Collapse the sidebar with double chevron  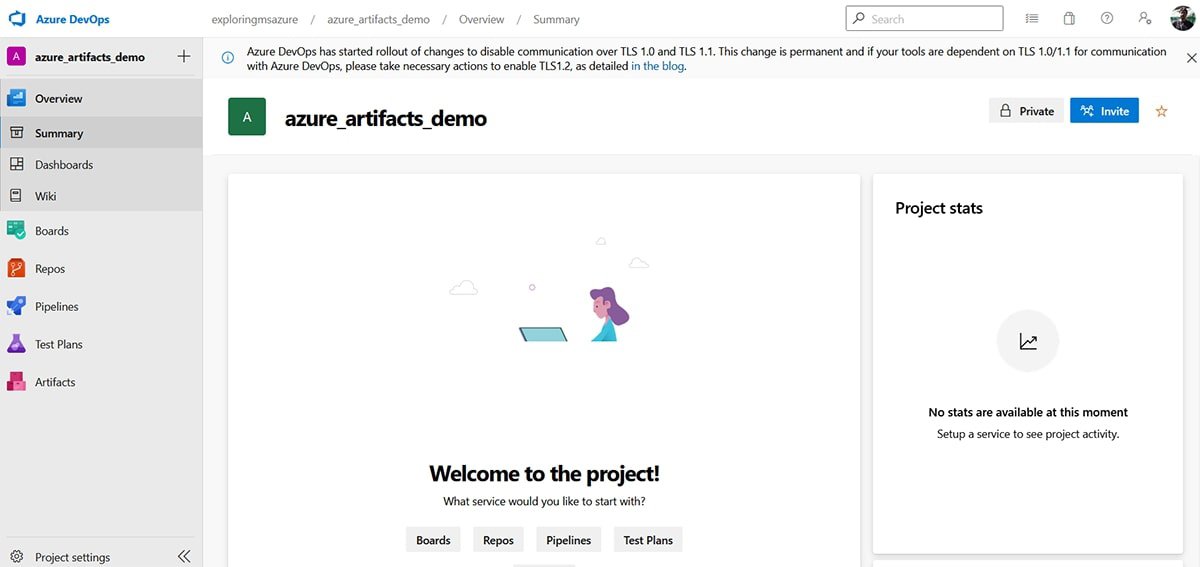tap(184, 556)
